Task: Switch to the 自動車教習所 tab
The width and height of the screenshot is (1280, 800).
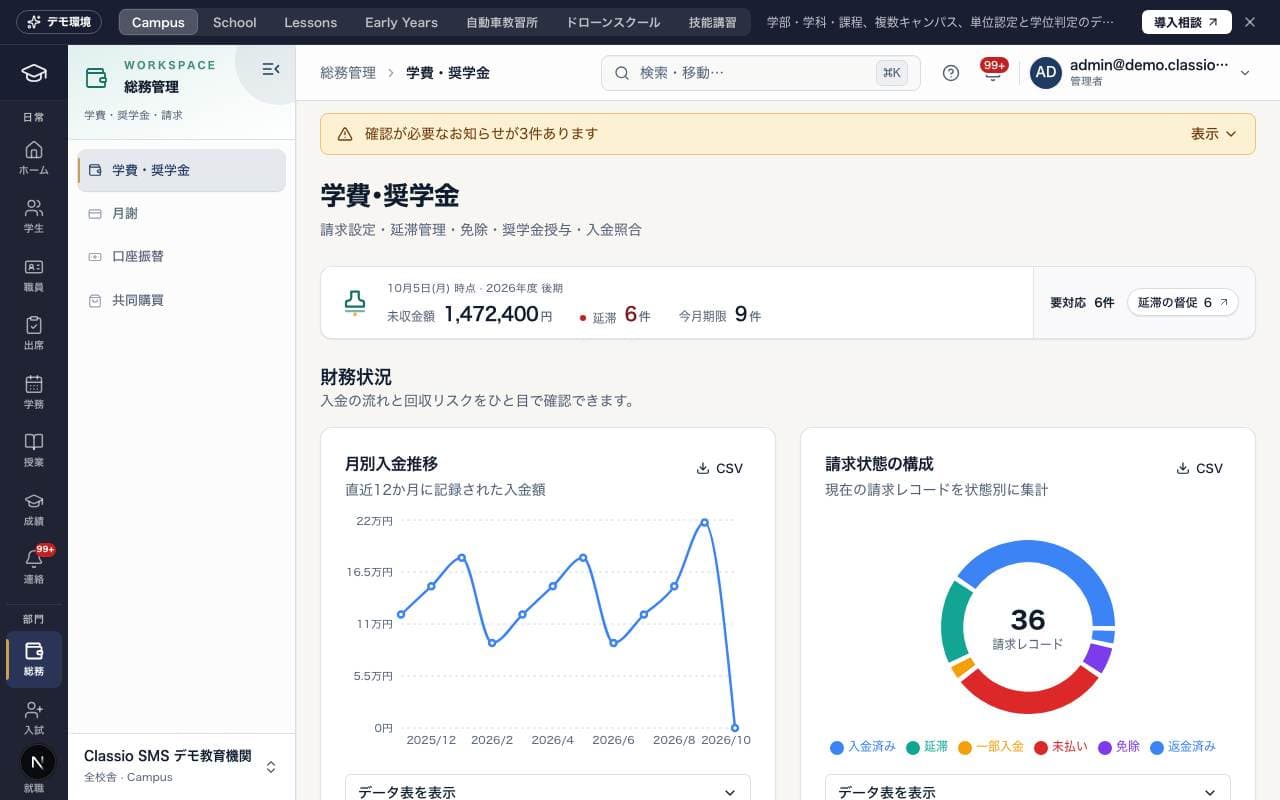Action: point(502,22)
